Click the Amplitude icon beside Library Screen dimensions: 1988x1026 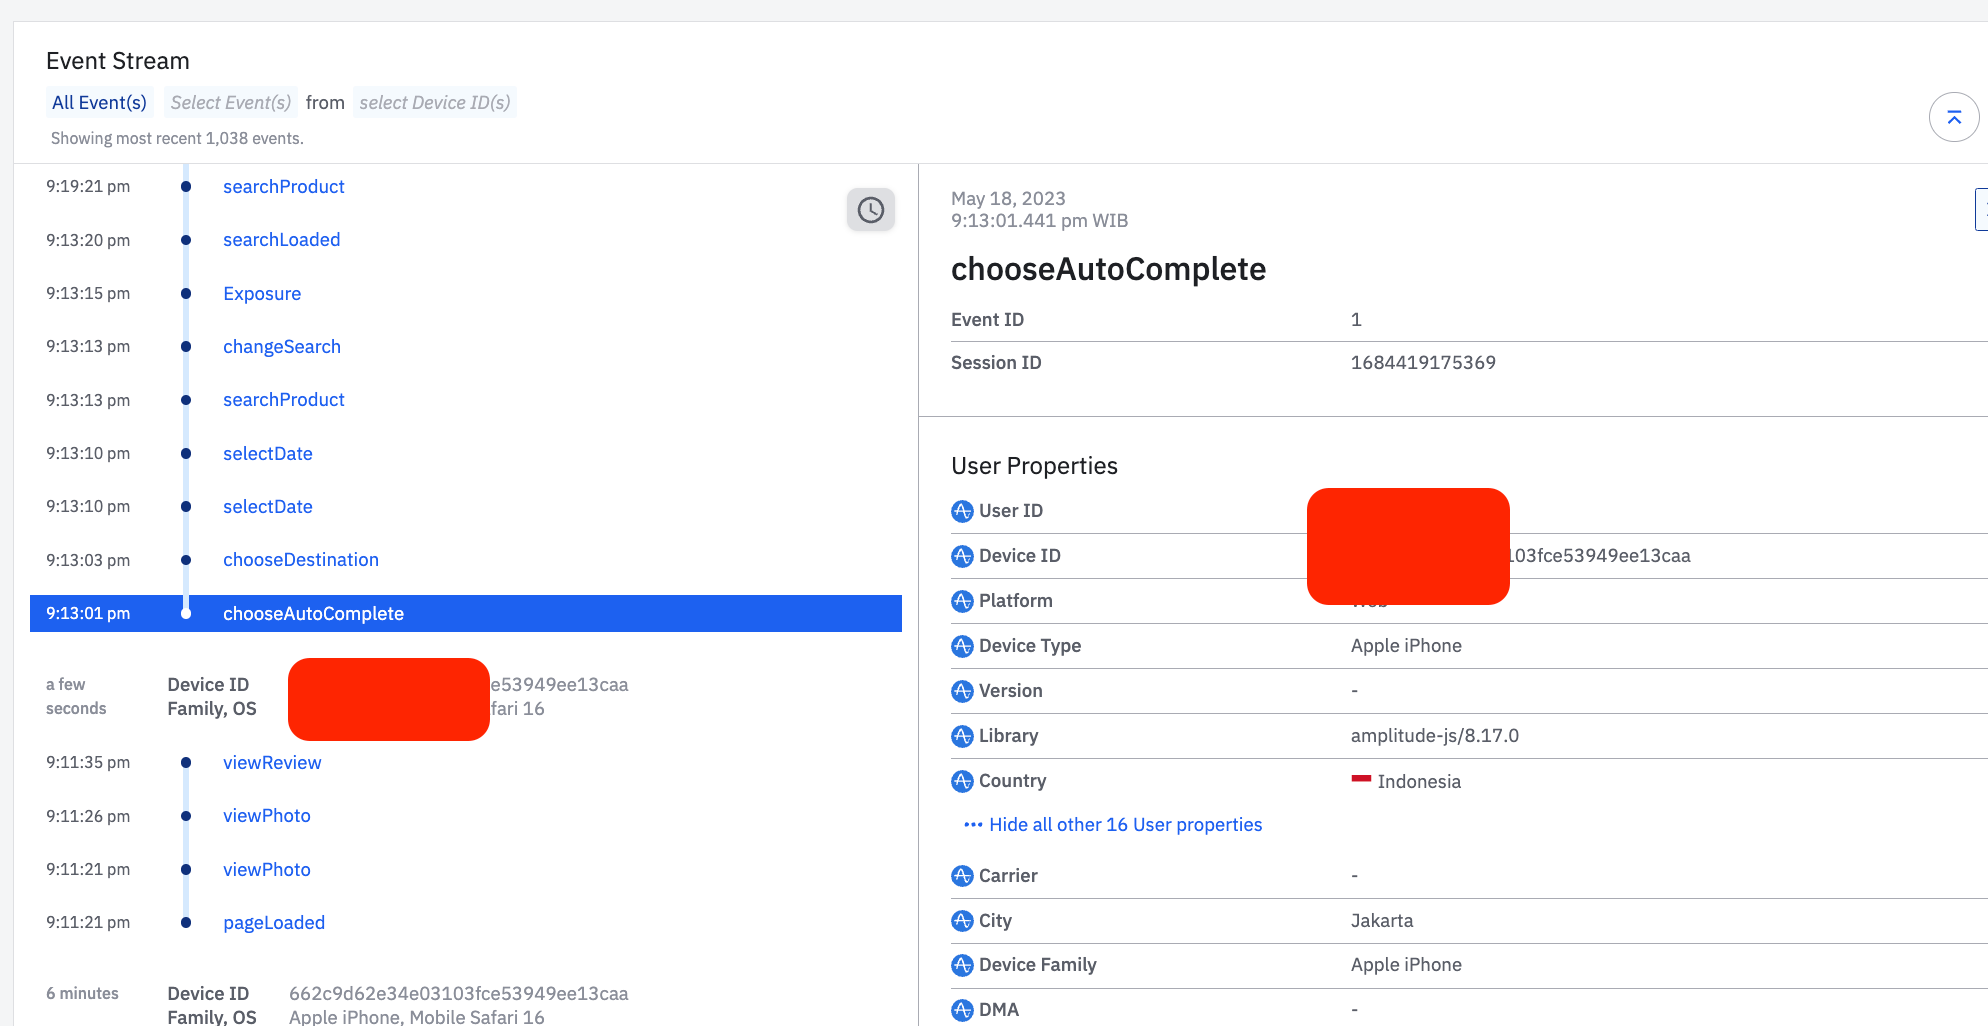pos(962,736)
